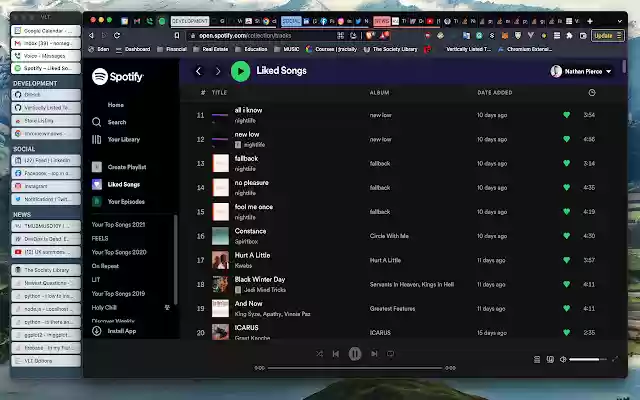This screenshot has height=400, width=640.
Task: Open the Holy Chill playlist
Action: 104,307
